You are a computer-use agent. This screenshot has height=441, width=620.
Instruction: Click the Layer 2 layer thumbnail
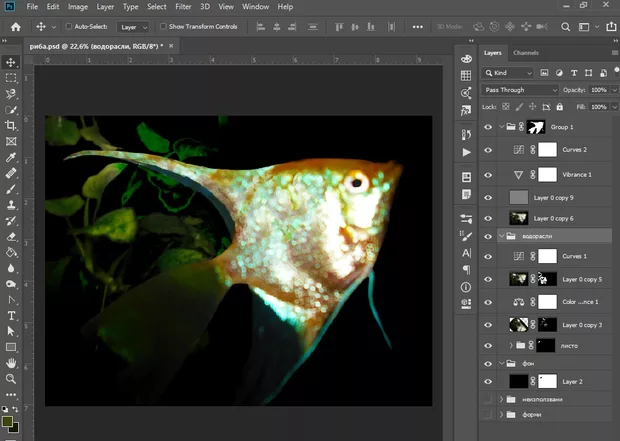click(518, 381)
